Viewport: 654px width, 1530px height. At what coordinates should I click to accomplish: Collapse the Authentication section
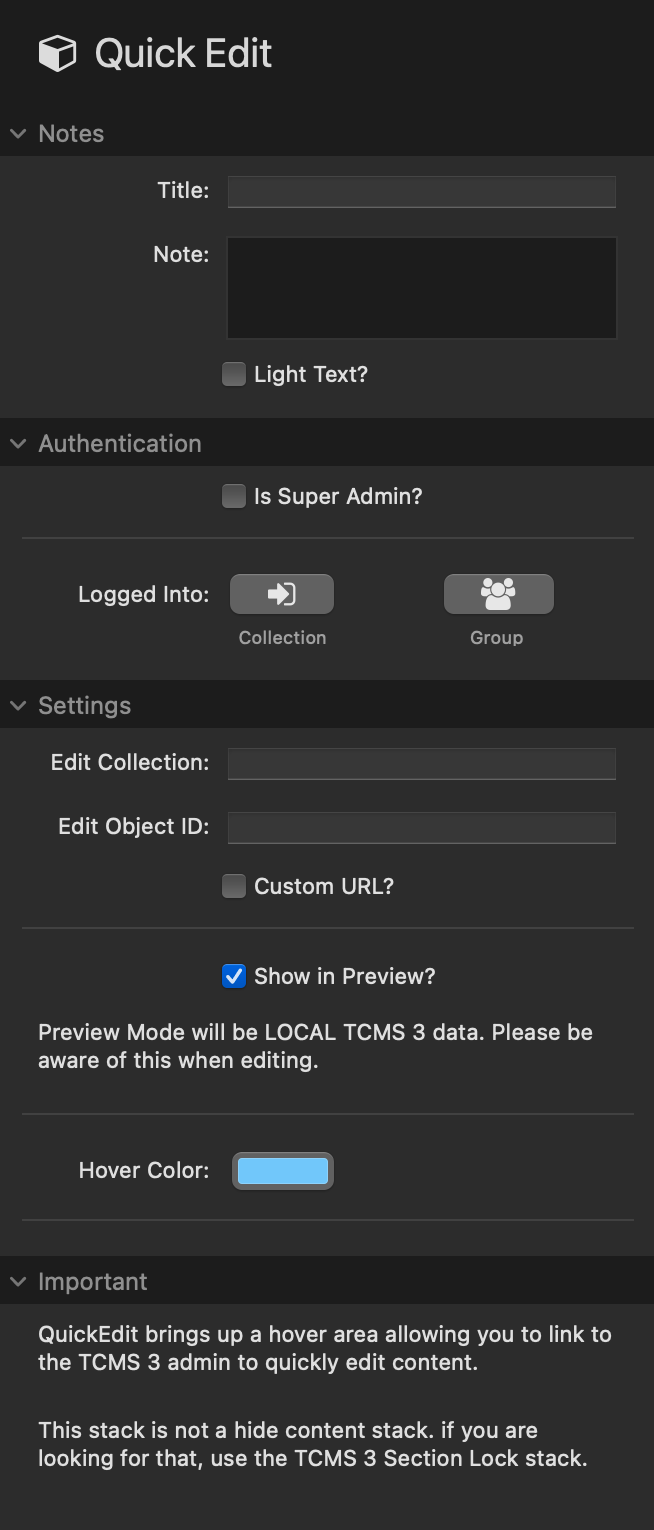point(18,444)
